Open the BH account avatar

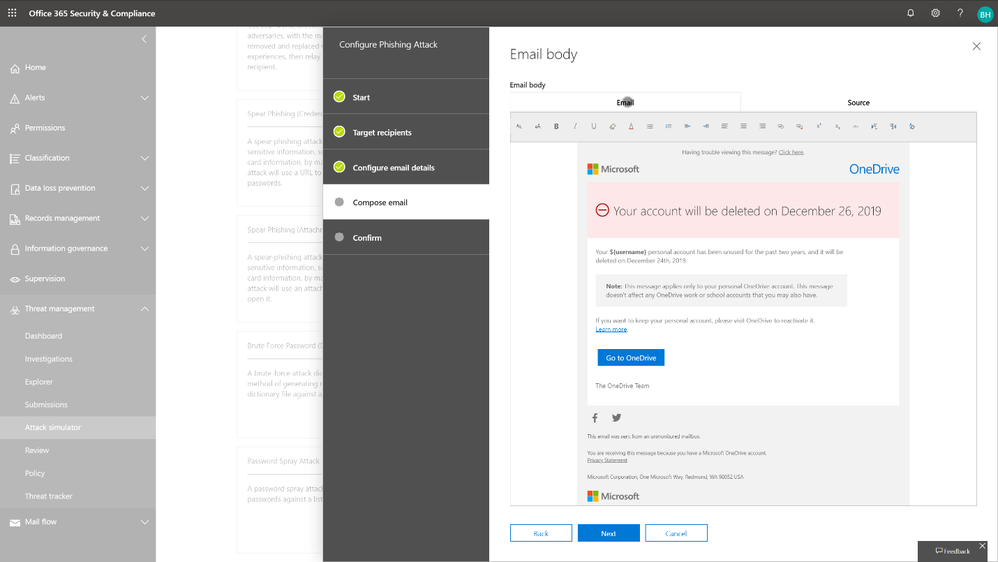point(985,14)
